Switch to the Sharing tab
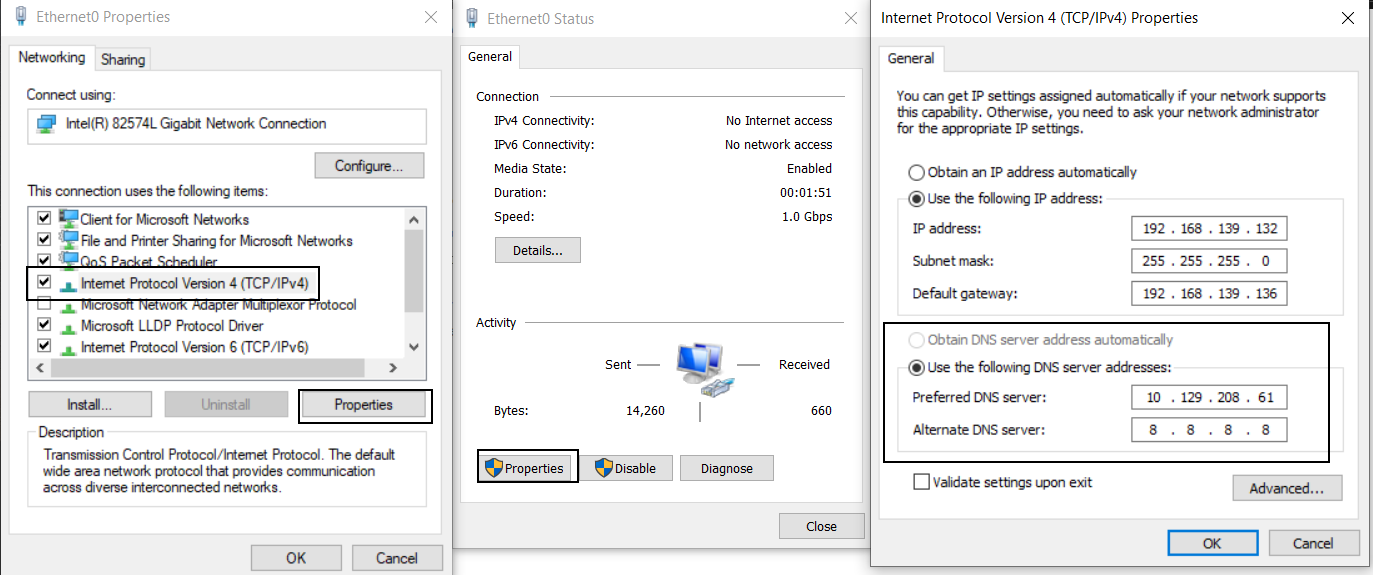This screenshot has height=575, width=1373. [x=123, y=59]
